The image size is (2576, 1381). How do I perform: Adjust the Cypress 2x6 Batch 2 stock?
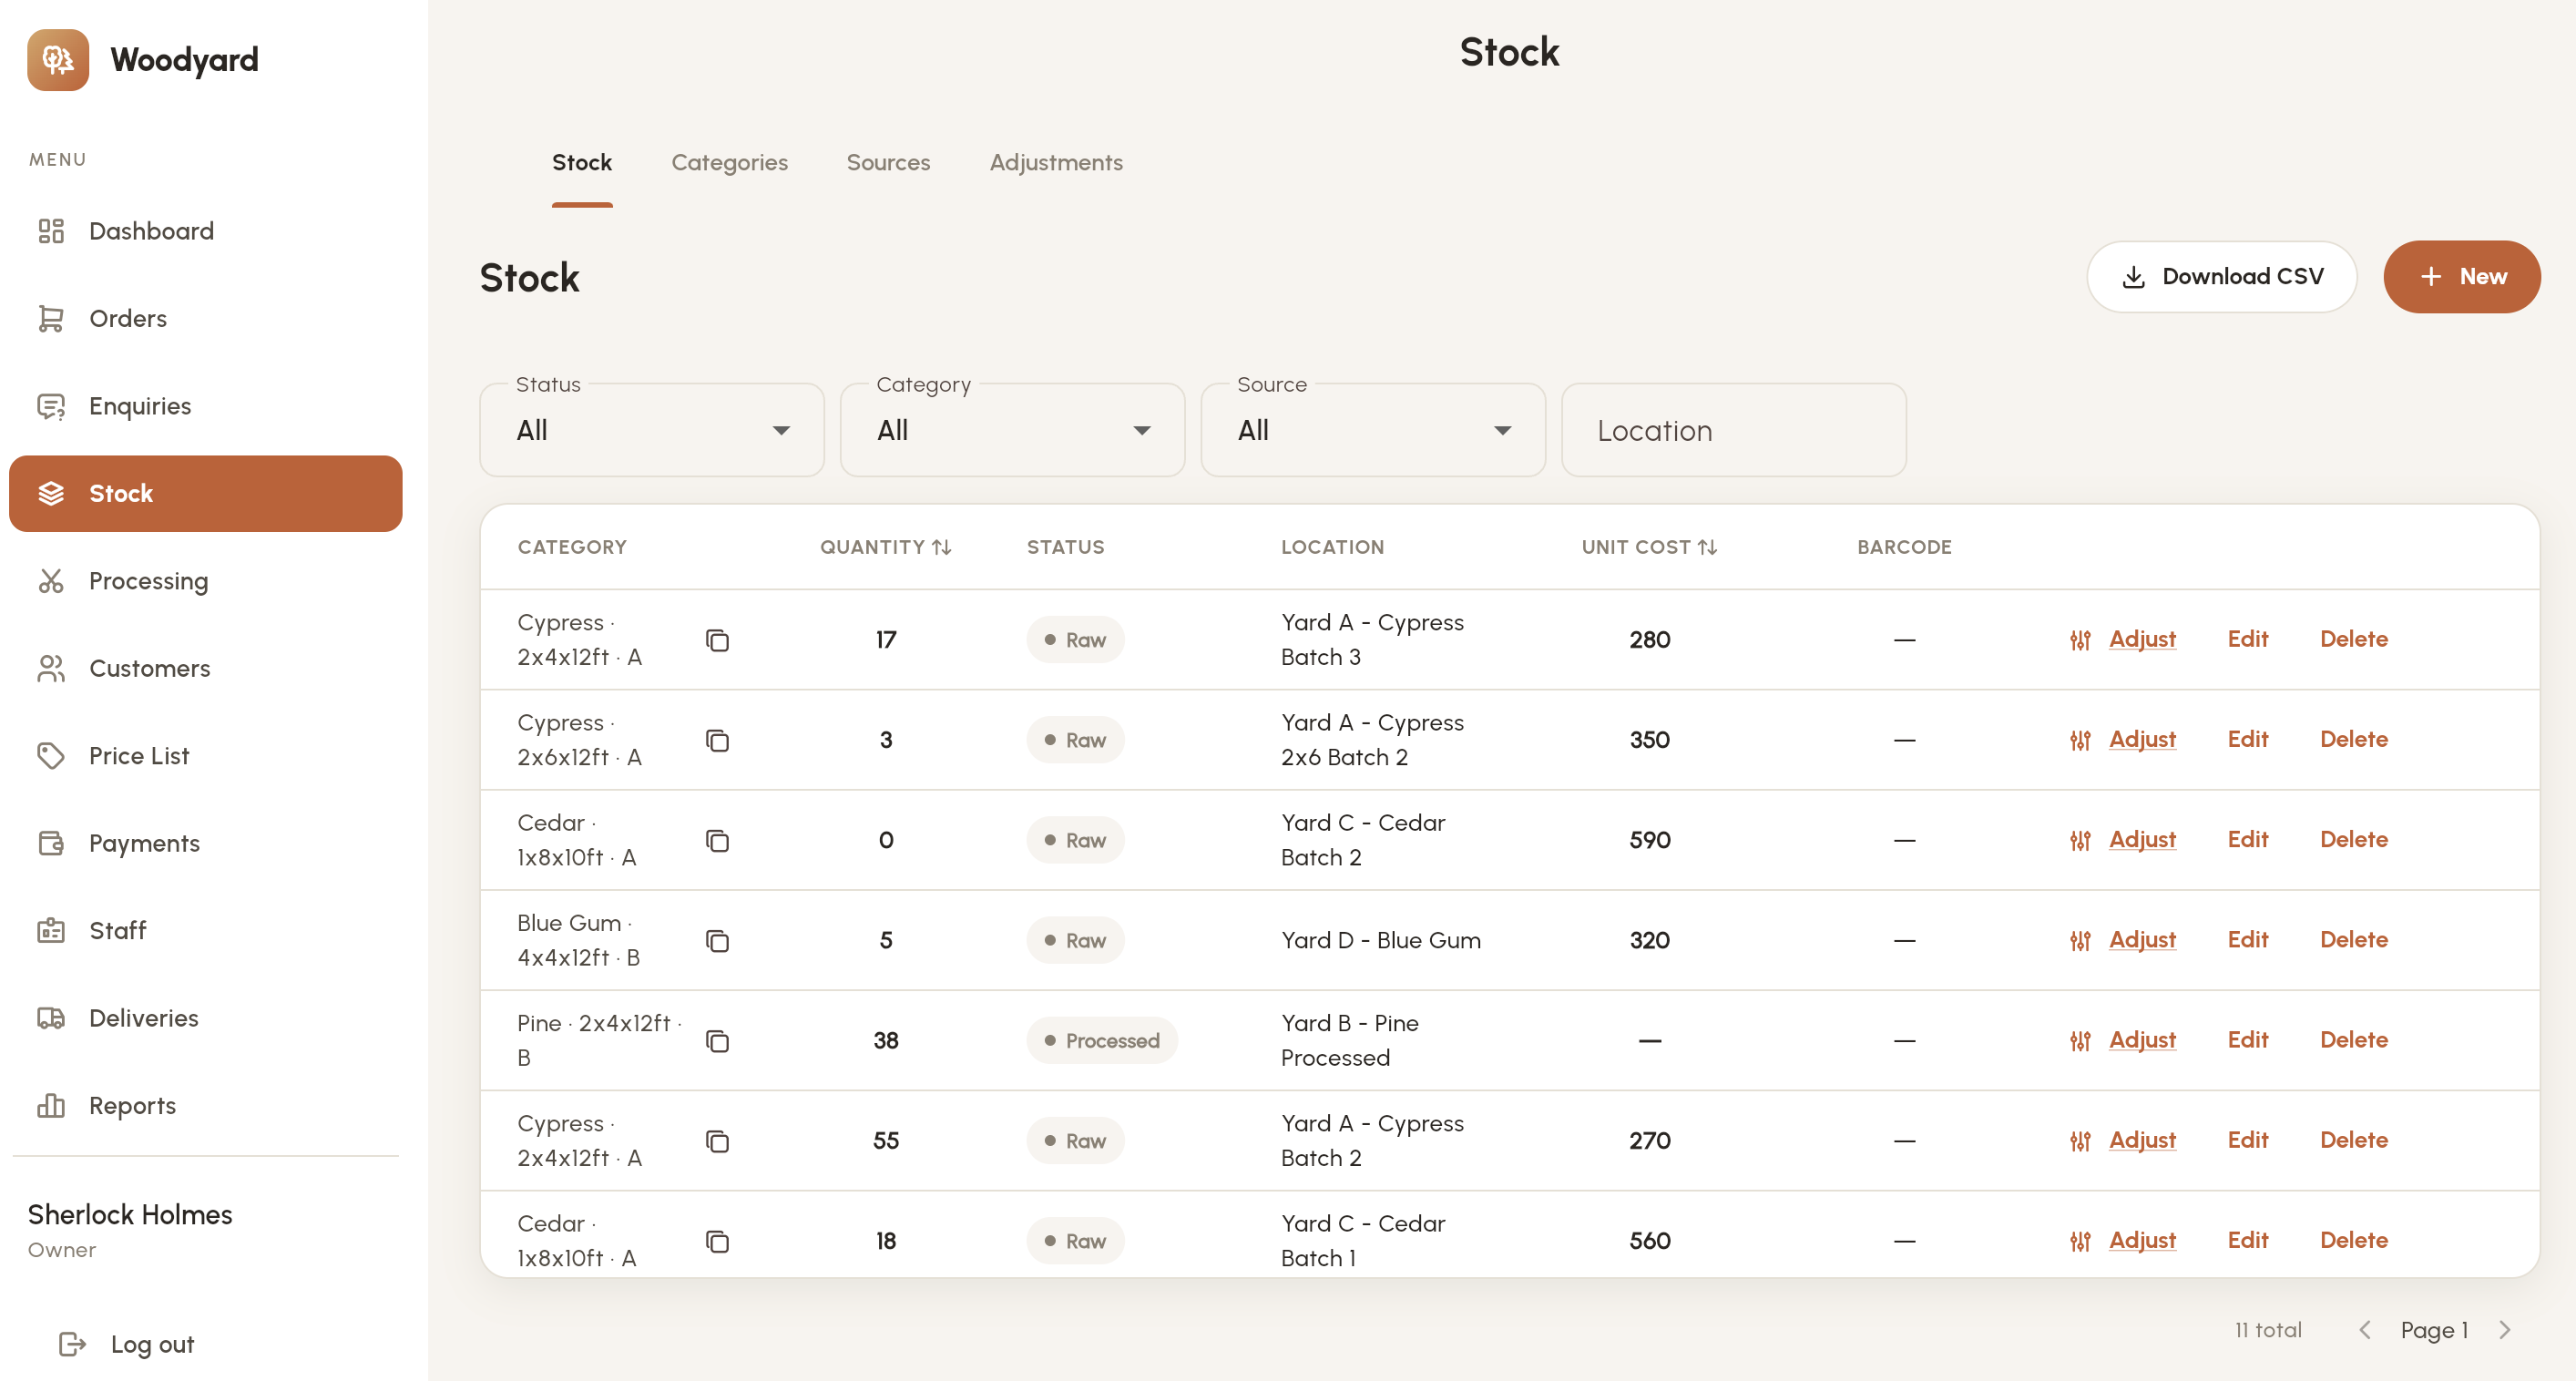click(x=2142, y=739)
